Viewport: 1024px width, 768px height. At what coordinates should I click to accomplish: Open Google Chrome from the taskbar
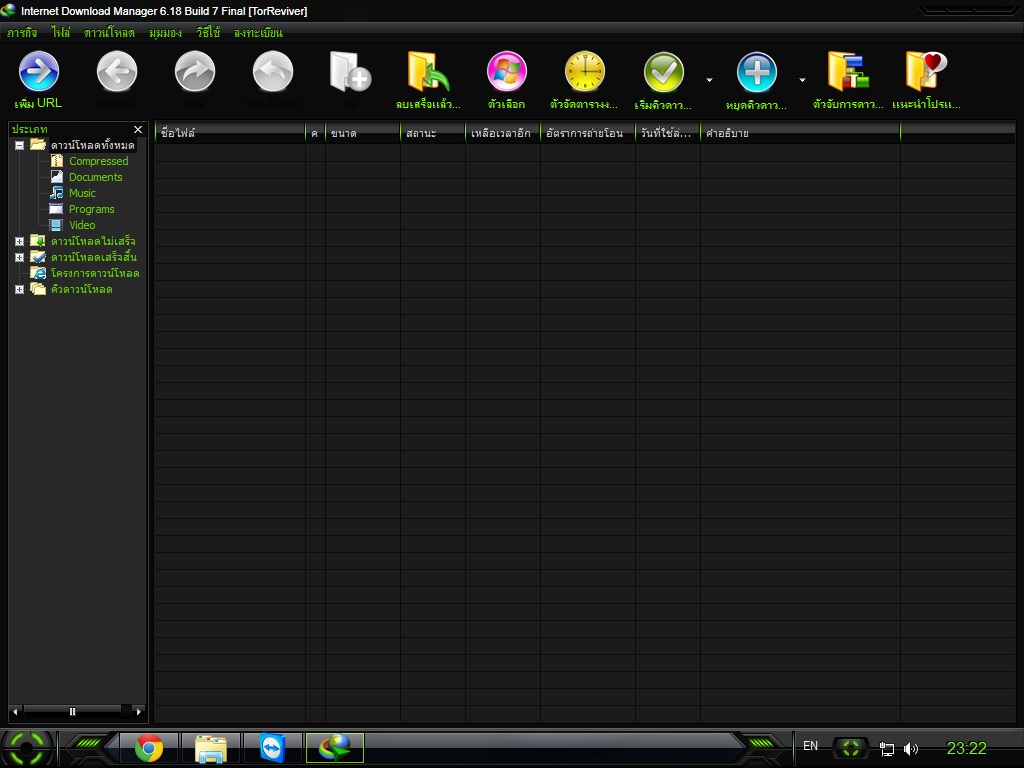tap(149, 748)
